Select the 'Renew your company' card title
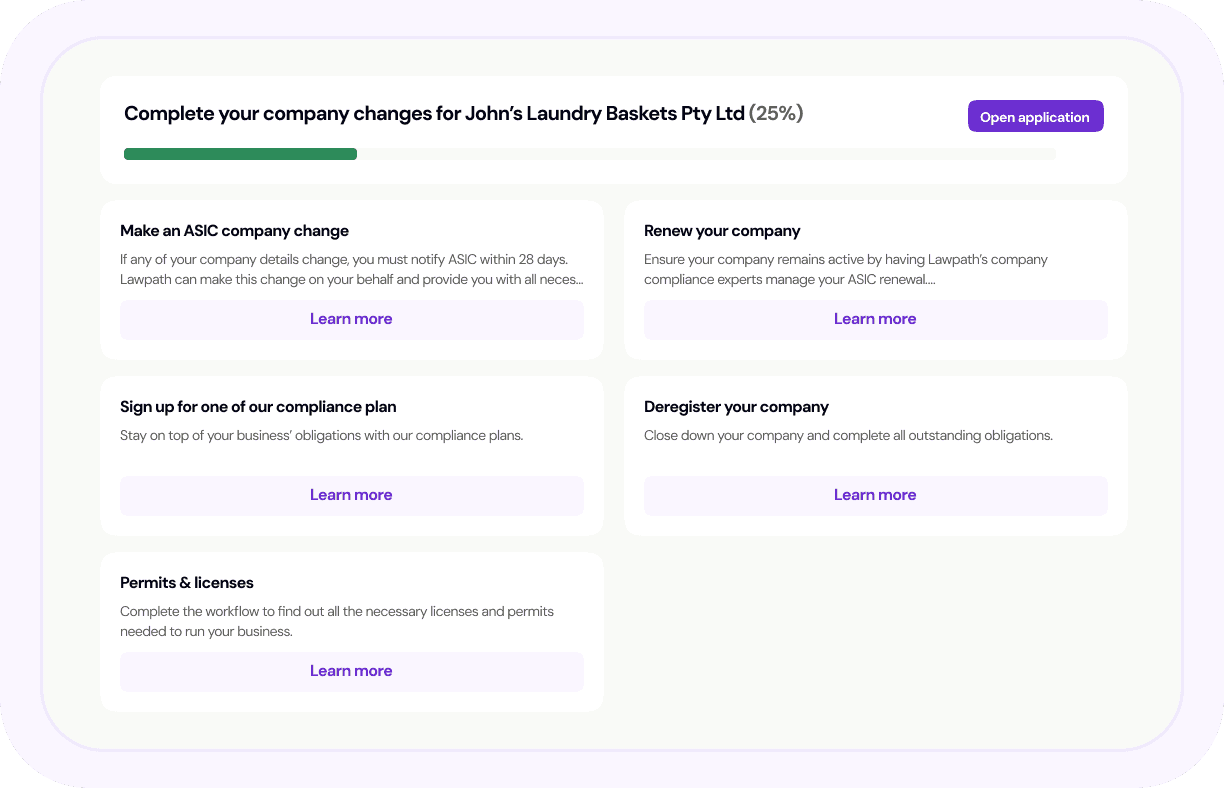Viewport: 1224px width, 788px height. pyautogui.click(x=722, y=231)
